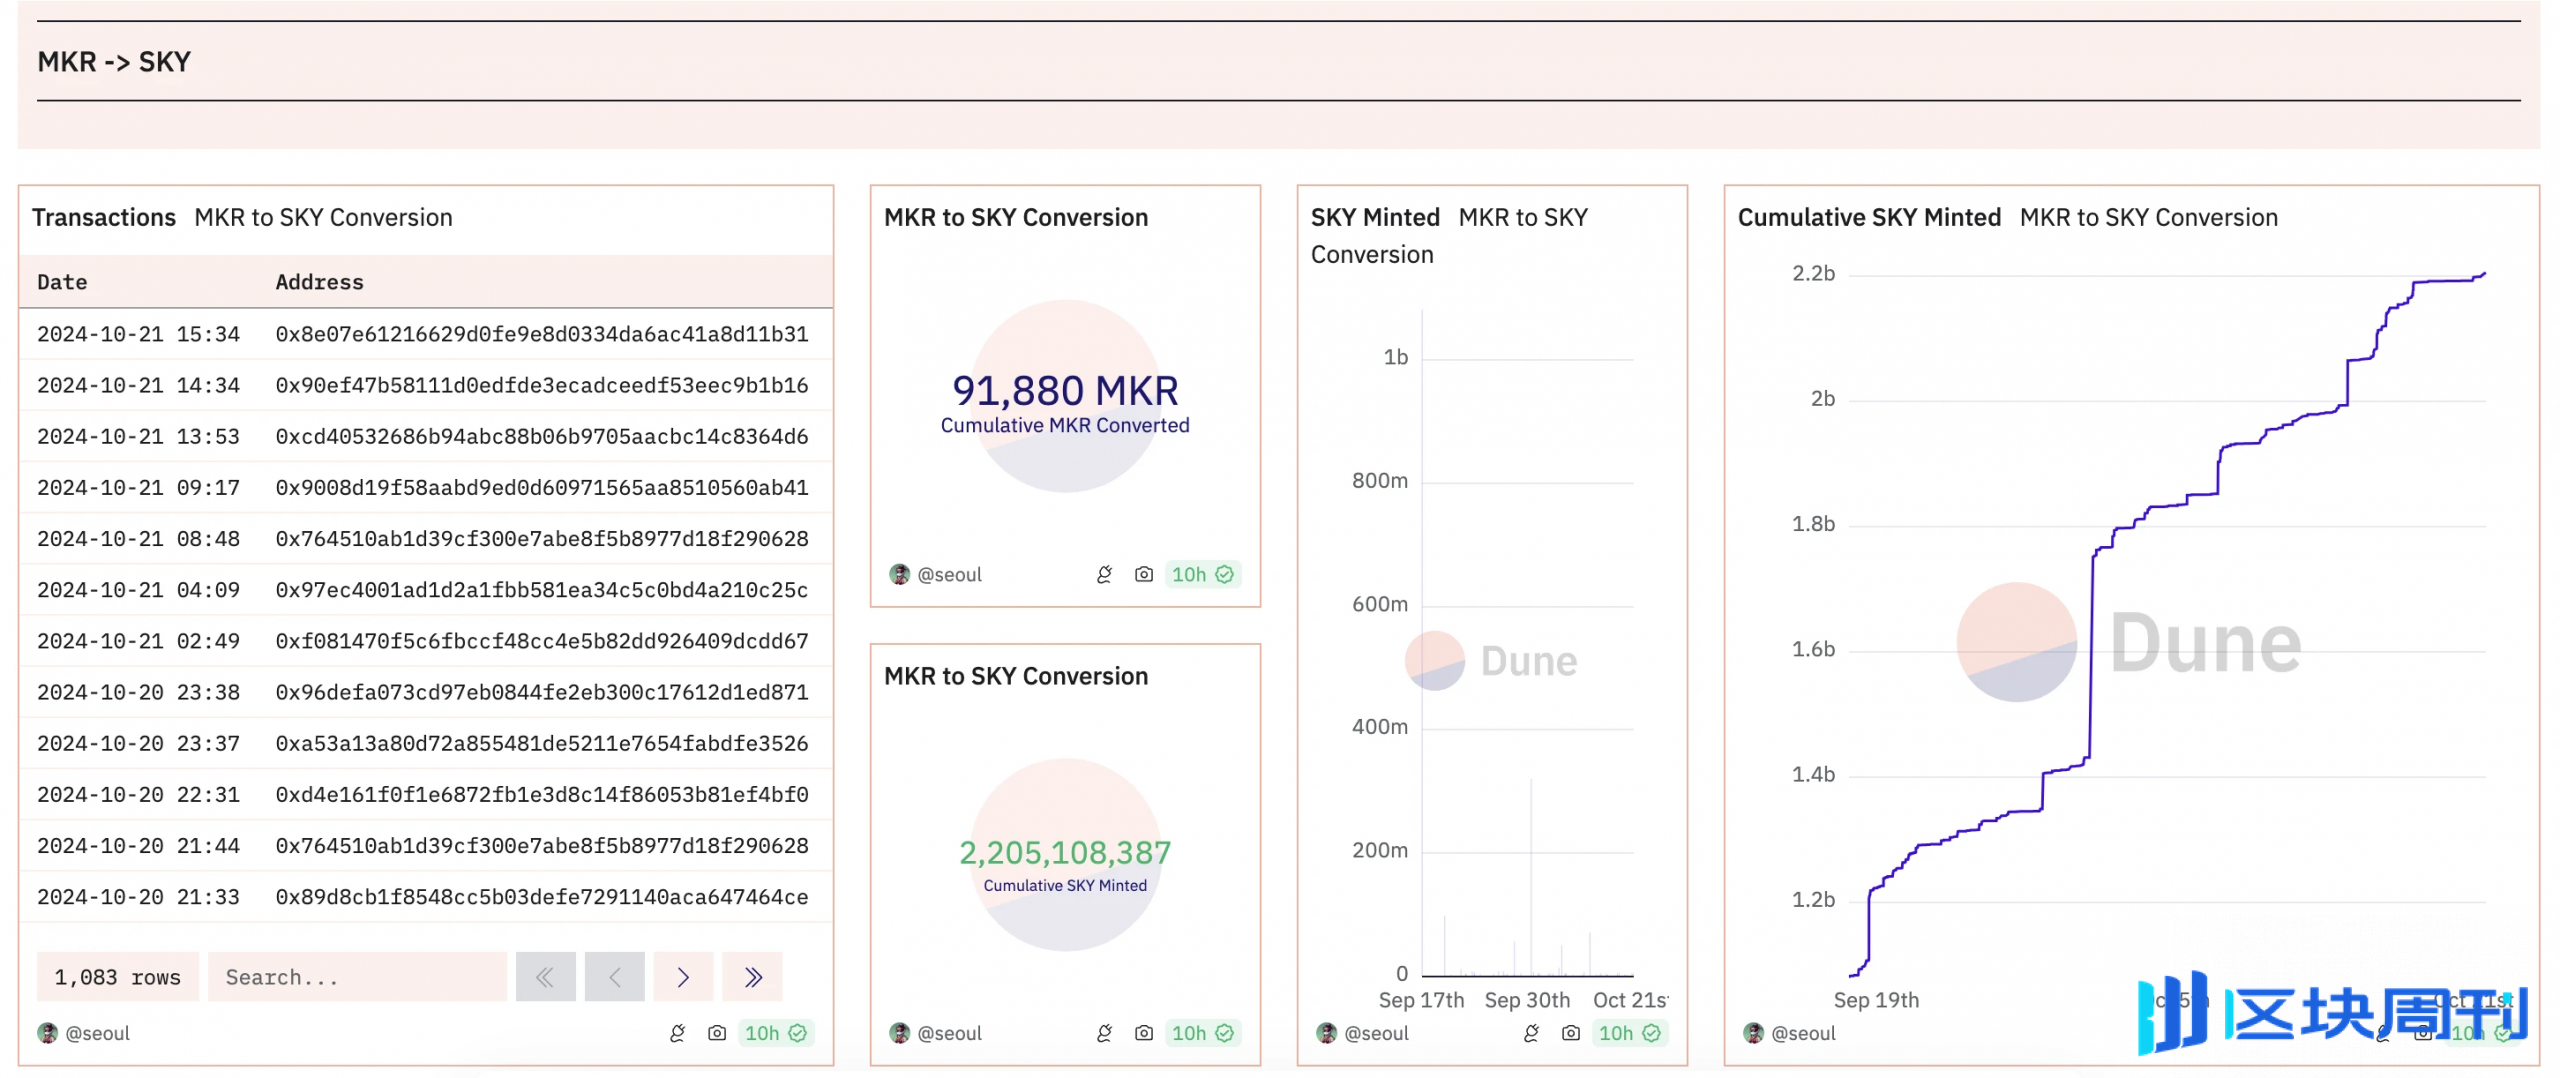Click the 10h refresh badge in Transactions panel

(x=775, y=1033)
